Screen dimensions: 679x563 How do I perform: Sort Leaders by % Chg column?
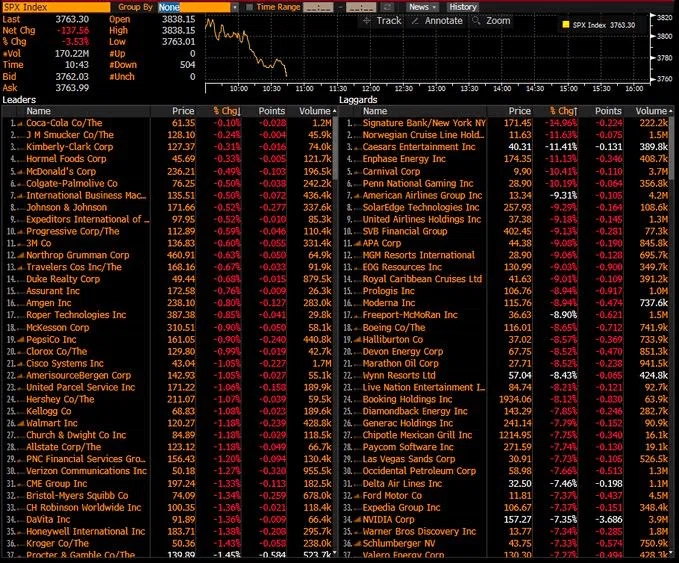(226, 111)
